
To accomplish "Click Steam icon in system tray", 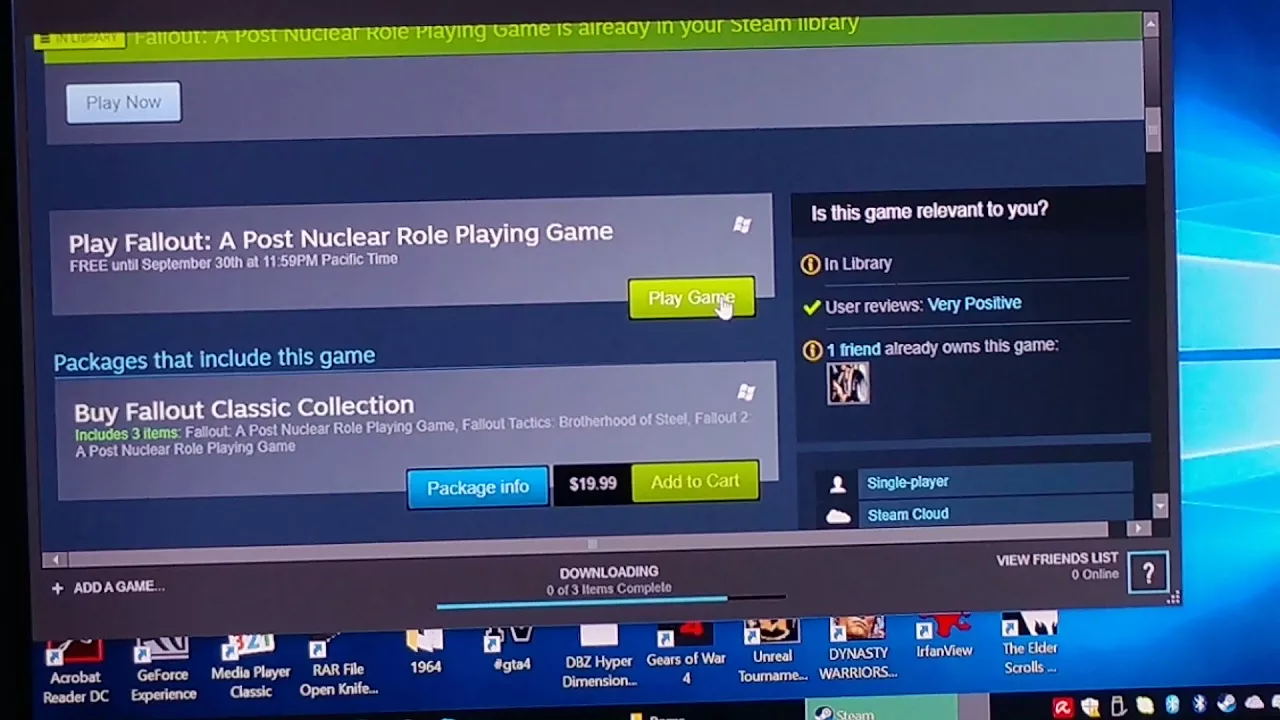I will (x=1227, y=704).
